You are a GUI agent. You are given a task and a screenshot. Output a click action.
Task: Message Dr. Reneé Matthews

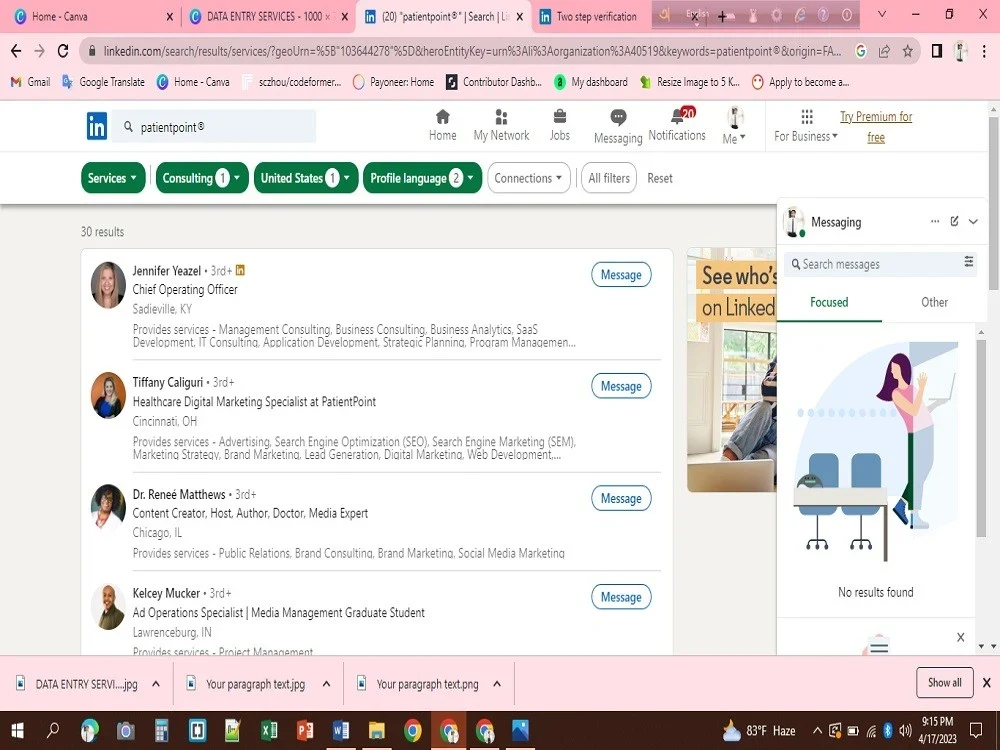621,499
